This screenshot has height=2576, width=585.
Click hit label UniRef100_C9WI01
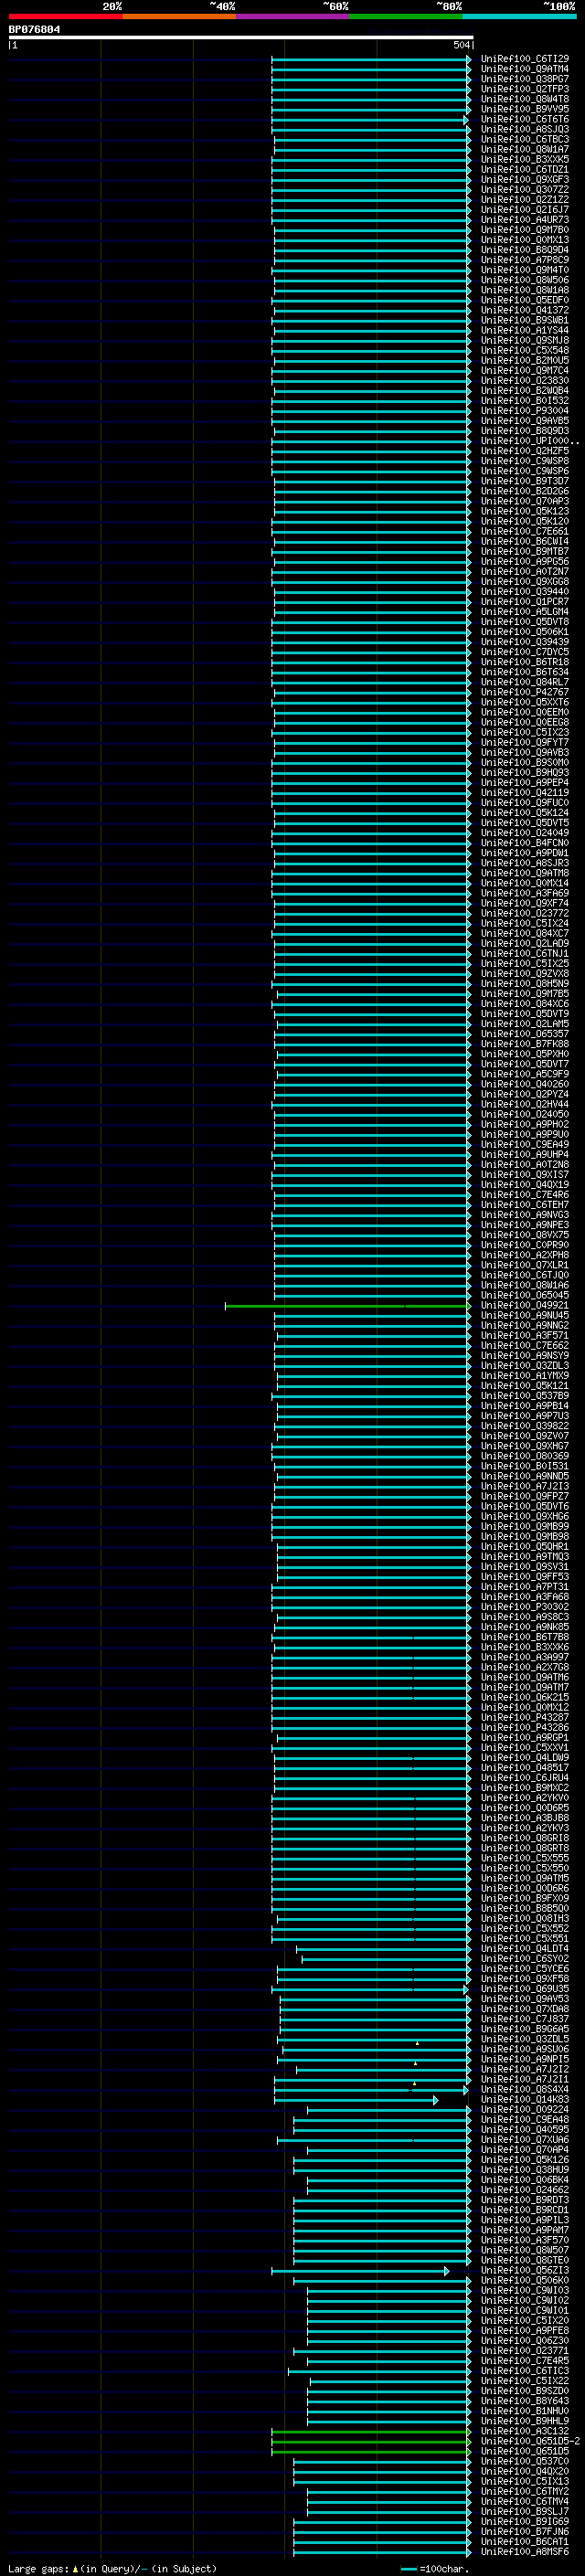tap(525, 2310)
